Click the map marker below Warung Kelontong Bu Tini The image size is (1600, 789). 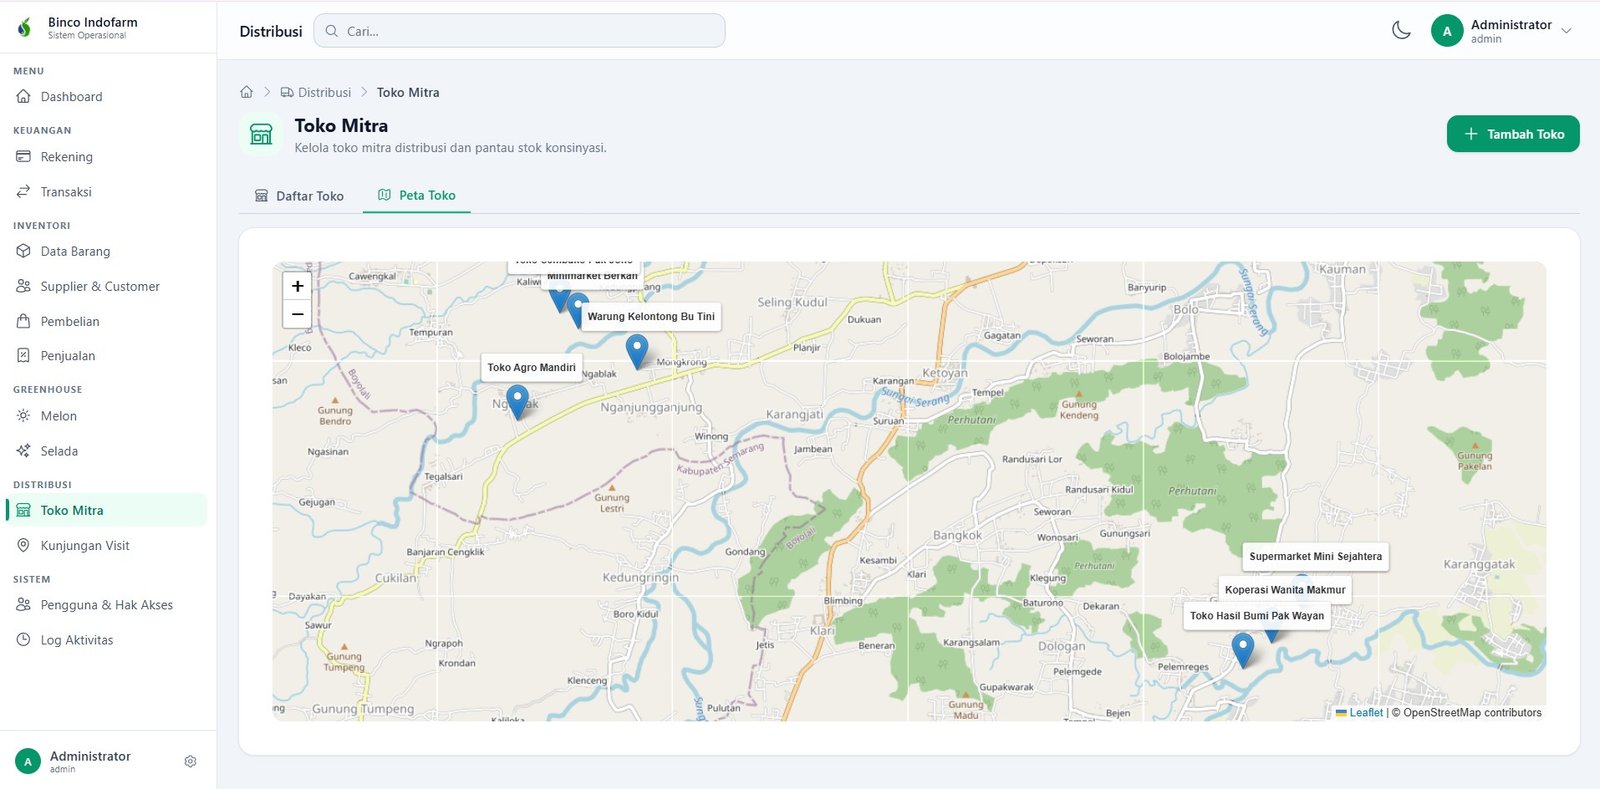[637, 351]
